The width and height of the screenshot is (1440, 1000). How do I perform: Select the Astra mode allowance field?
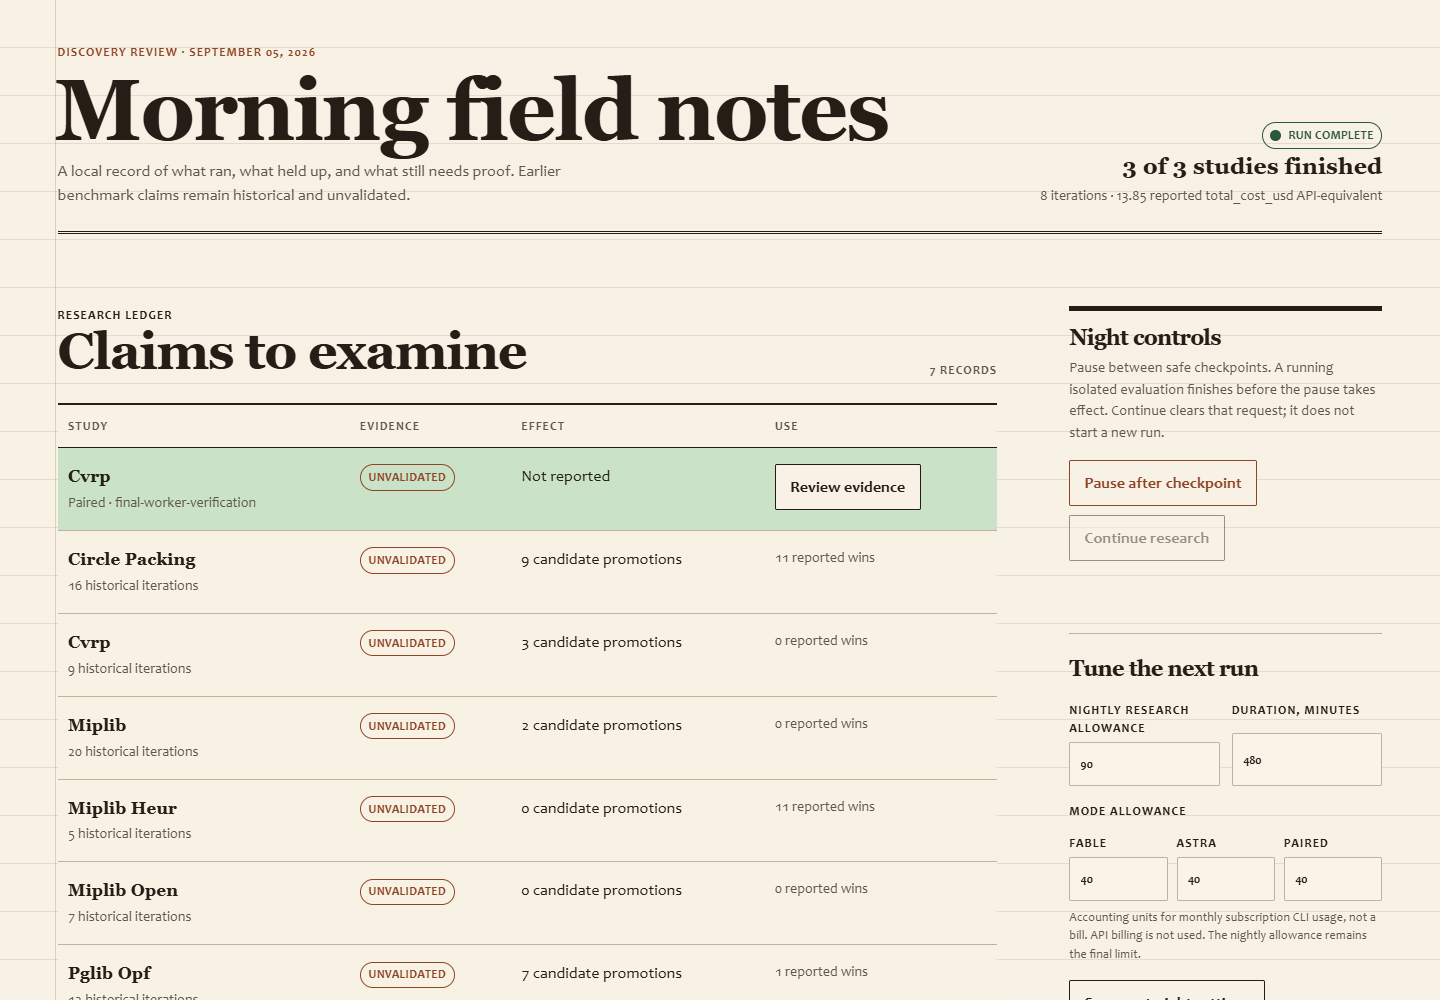(x=1225, y=879)
